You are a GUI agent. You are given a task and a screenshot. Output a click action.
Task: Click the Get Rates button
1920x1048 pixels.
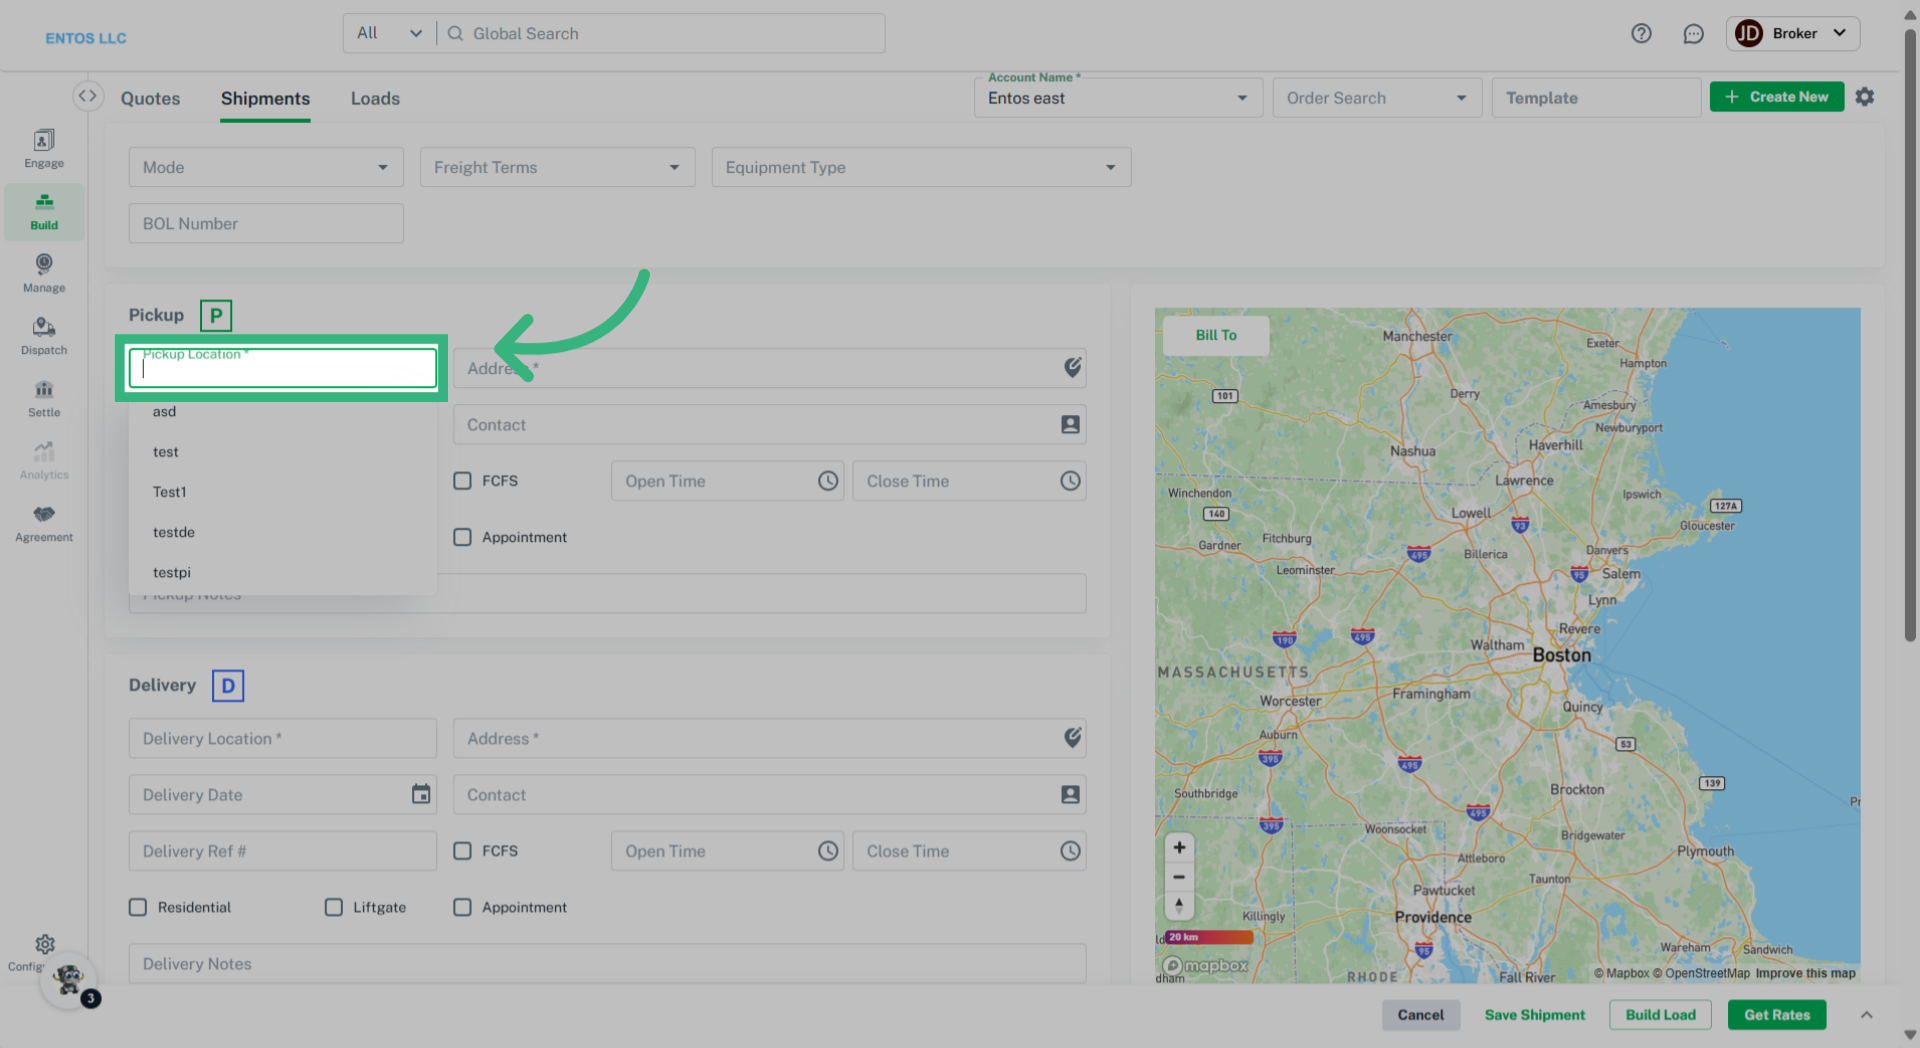point(1776,1014)
